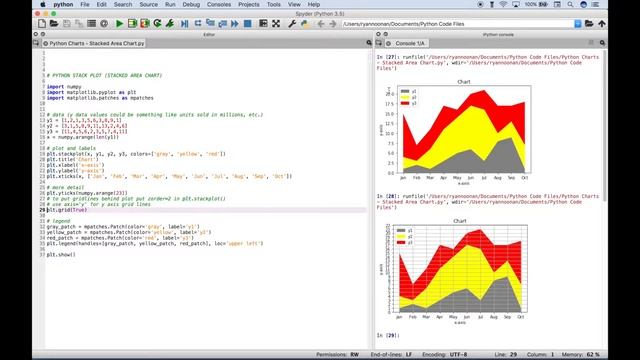Image resolution: width=640 pixels, height=360 pixels.
Task: Open the View menu
Action: click(x=294, y=4)
